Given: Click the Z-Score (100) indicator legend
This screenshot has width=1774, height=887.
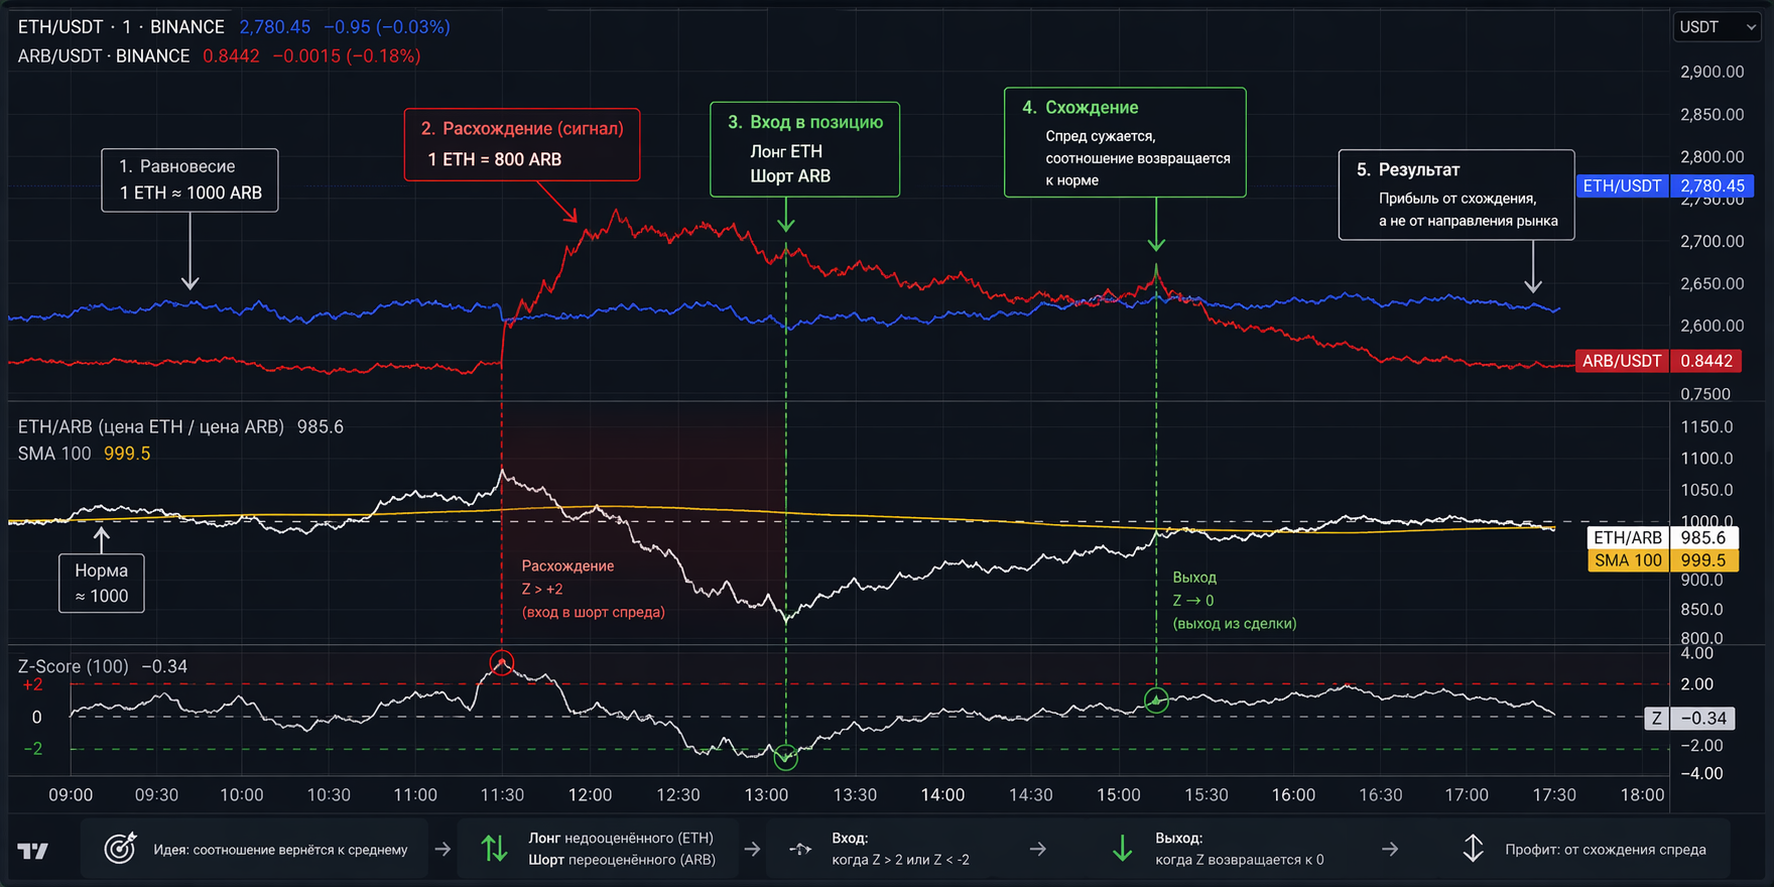Looking at the screenshot, I should [x=73, y=666].
